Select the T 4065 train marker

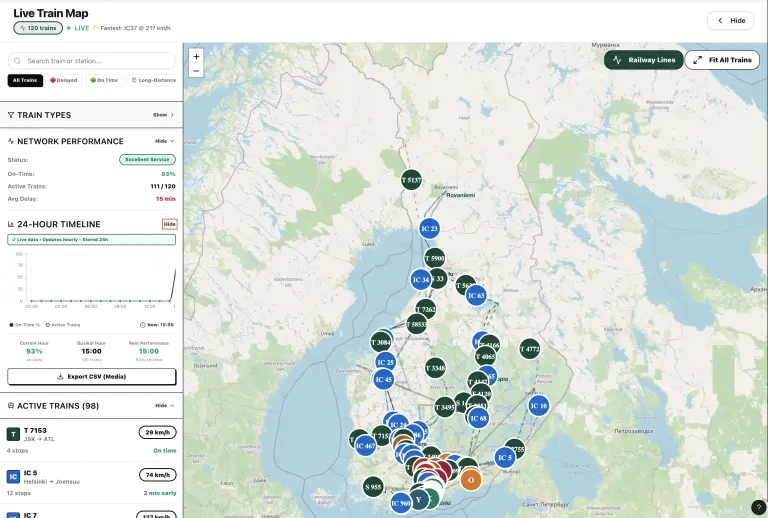(485, 357)
